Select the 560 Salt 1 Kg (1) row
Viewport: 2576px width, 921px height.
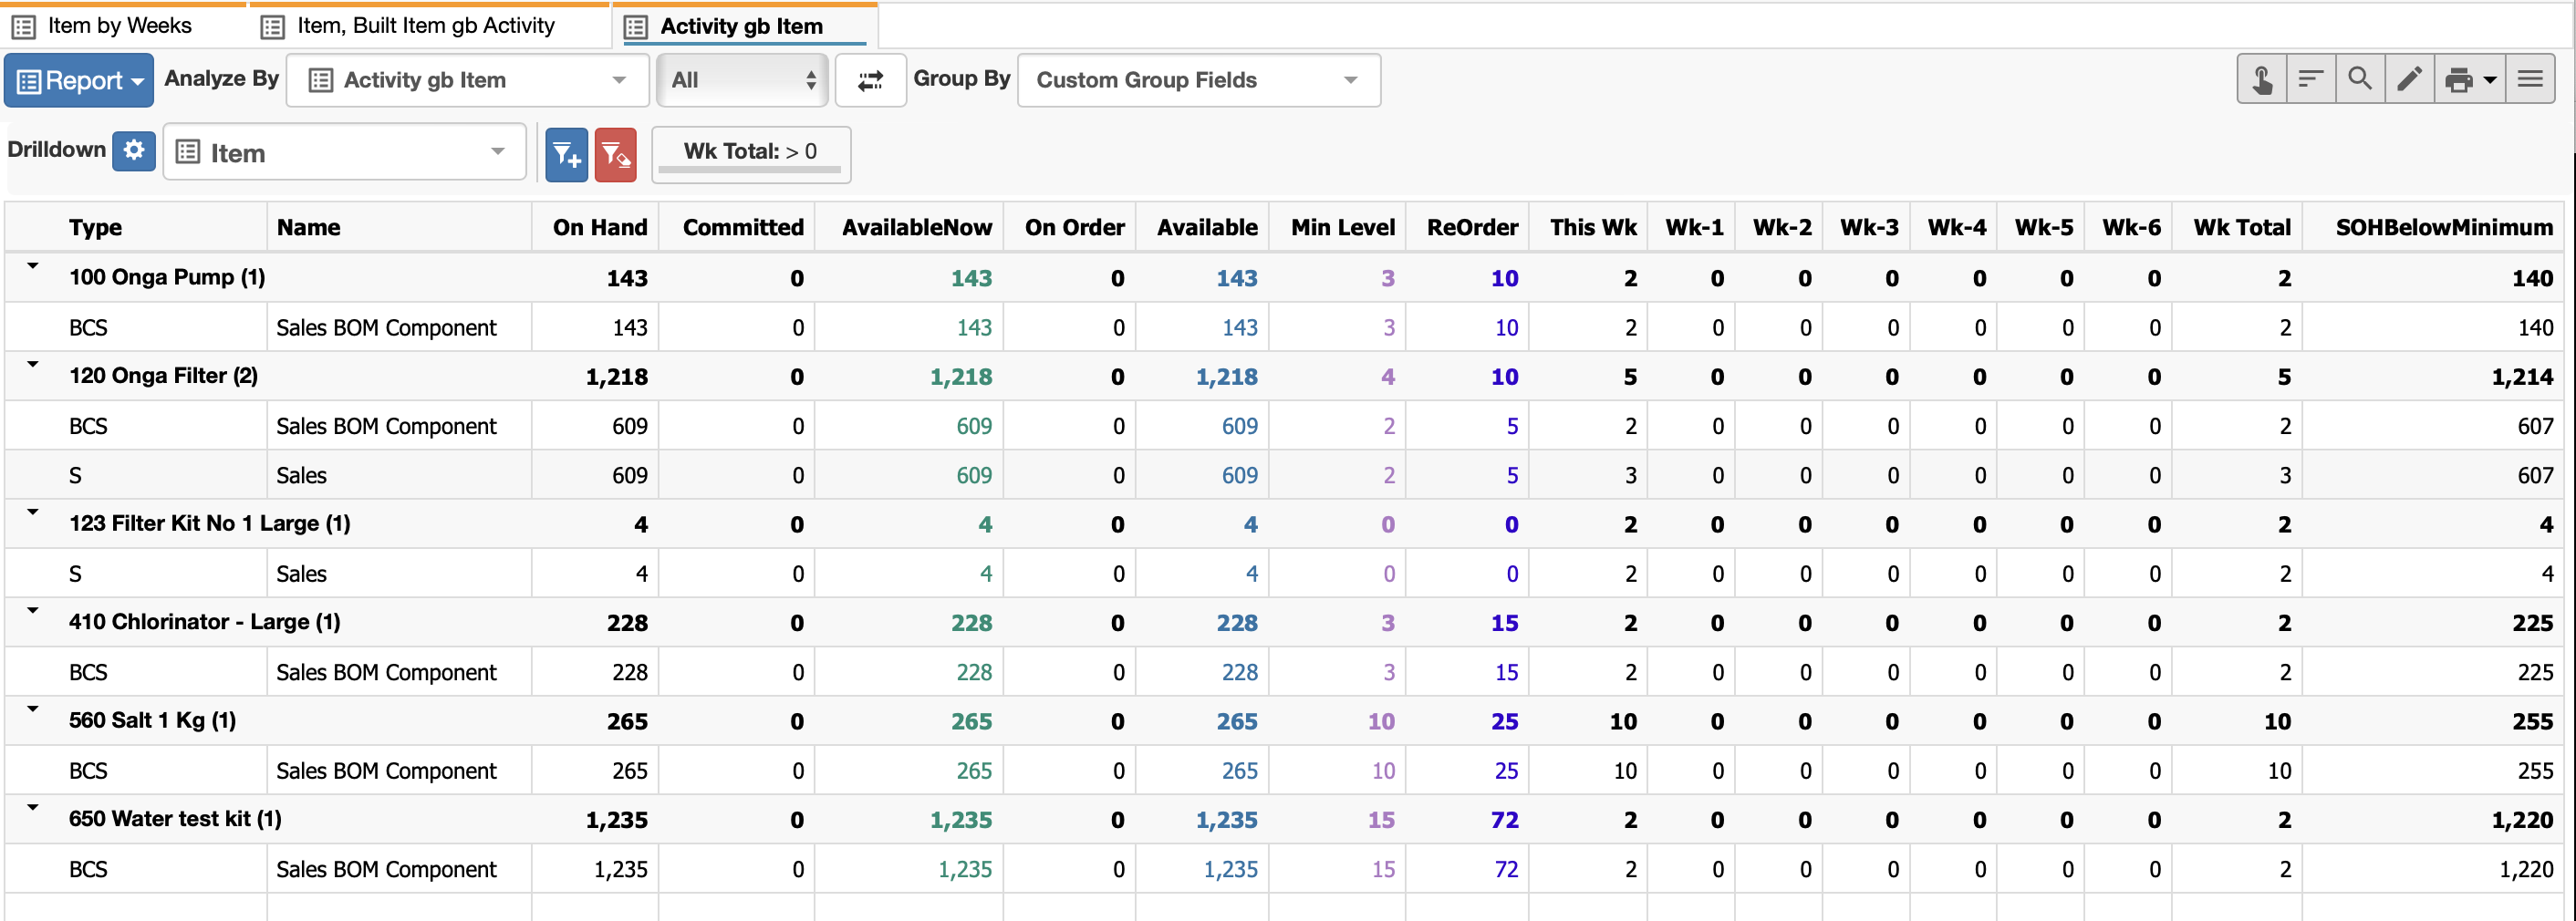click(1284, 721)
